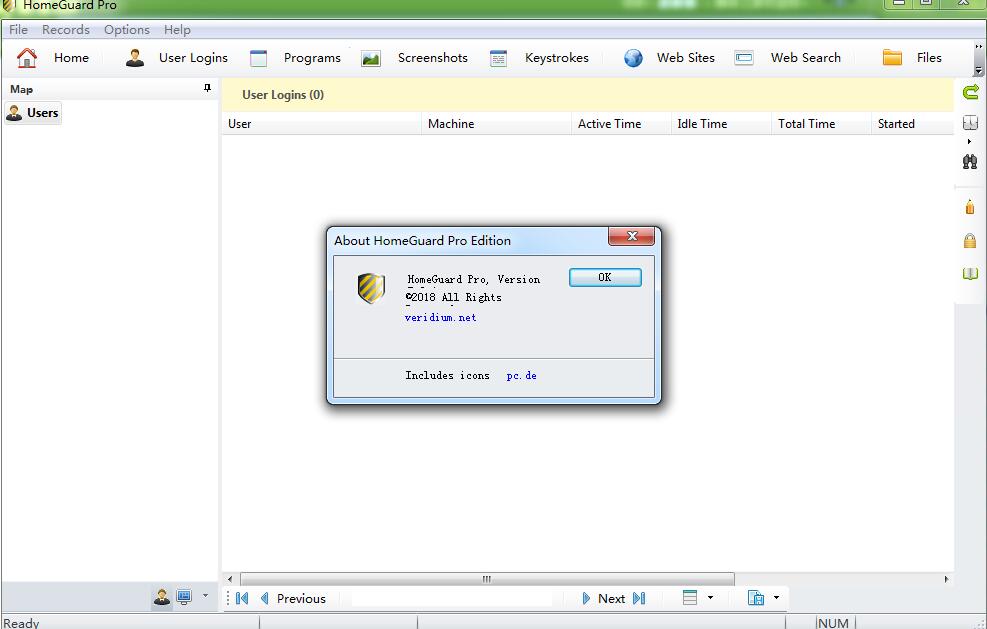This screenshot has width=987, height=629.
Task: Close the About HomeGuard dialog
Action: pyautogui.click(x=631, y=236)
